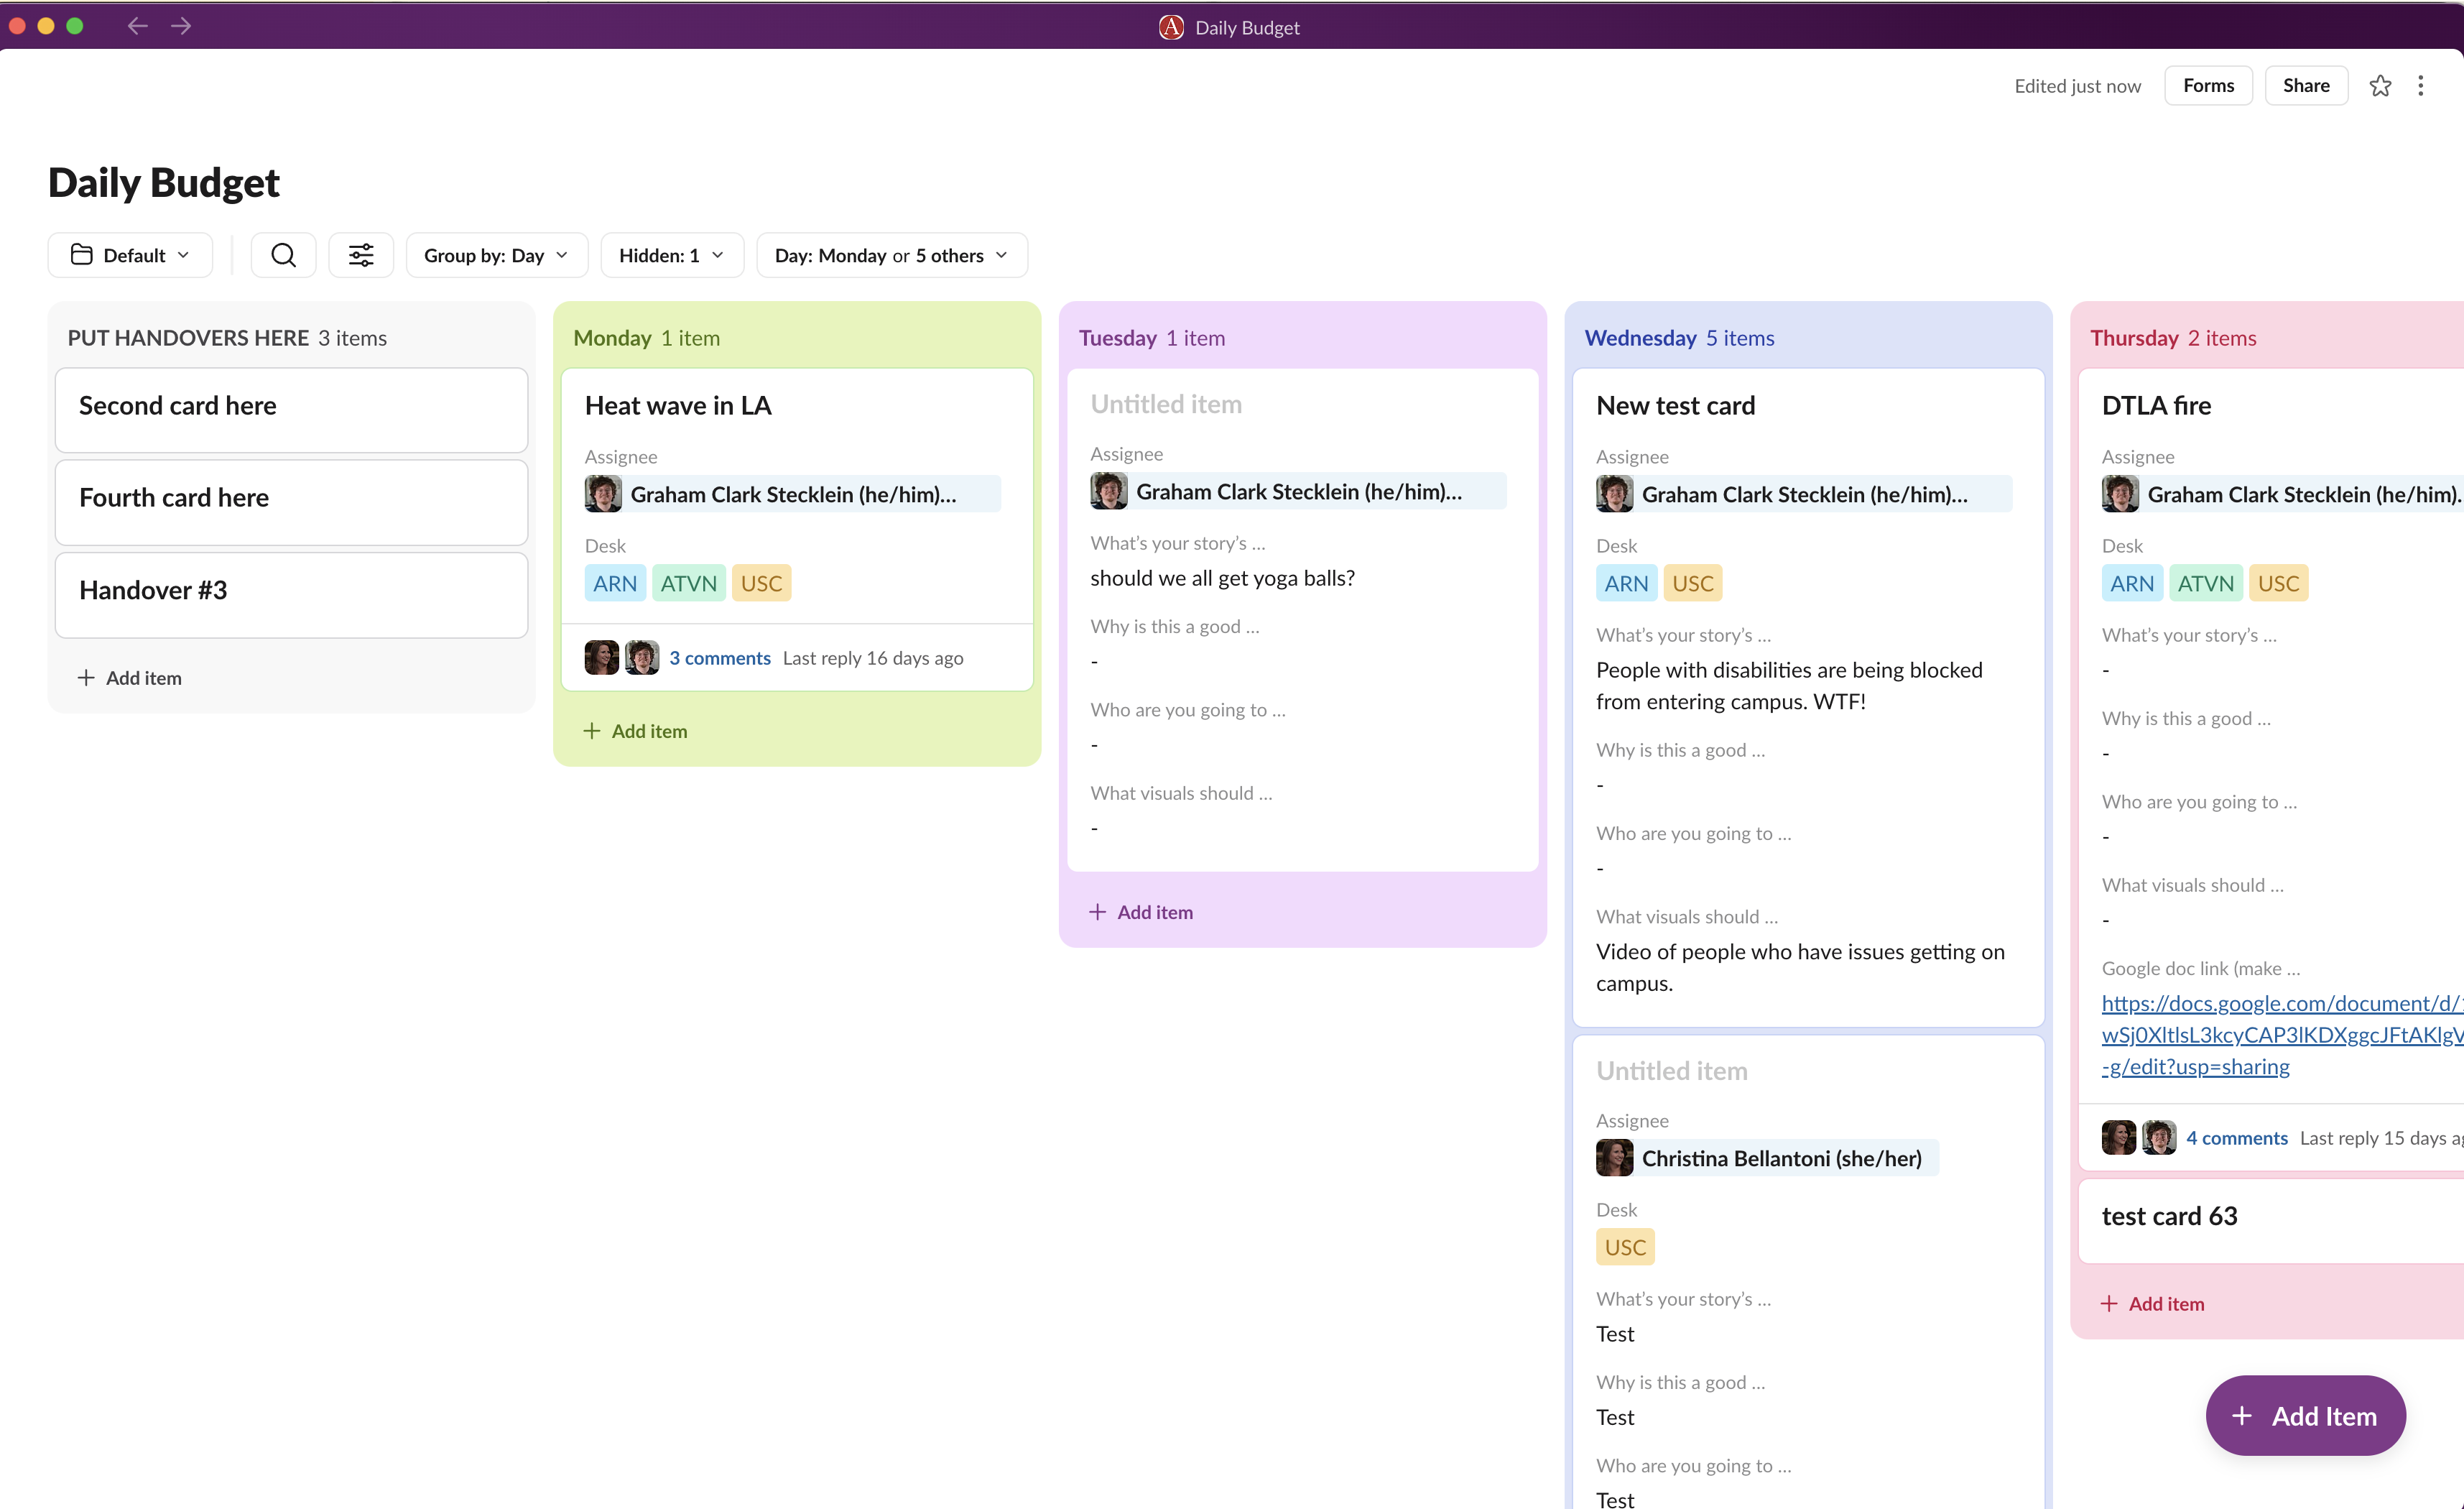Click the Share button
2464x1509 pixels.
pyautogui.click(x=2305, y=85)
